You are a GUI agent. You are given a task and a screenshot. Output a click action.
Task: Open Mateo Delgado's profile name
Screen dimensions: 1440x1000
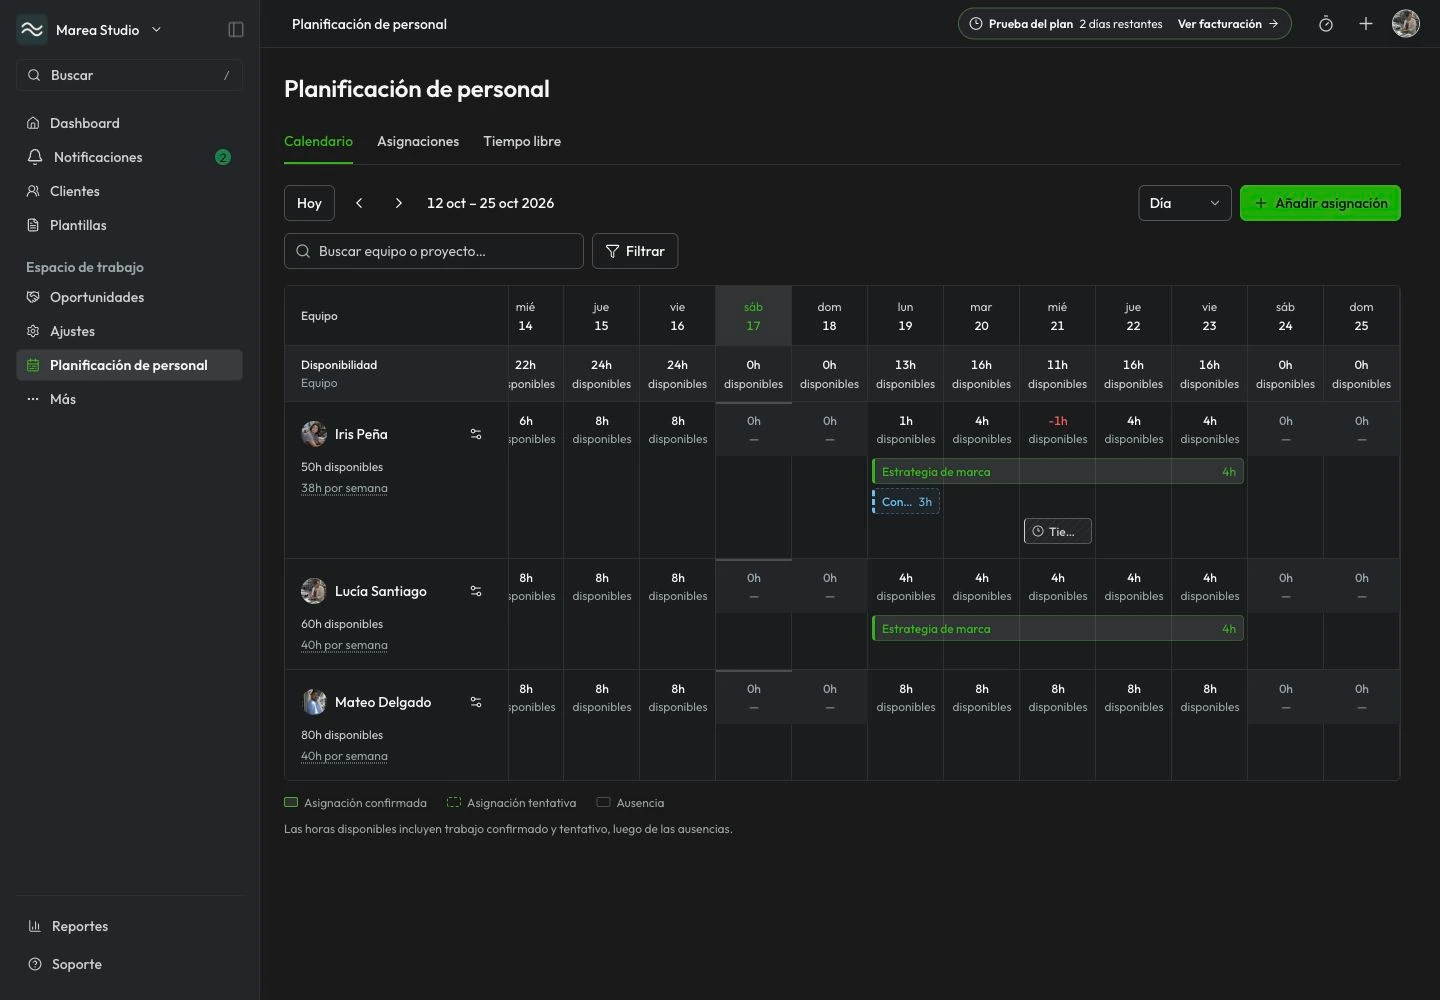(383, 702)
